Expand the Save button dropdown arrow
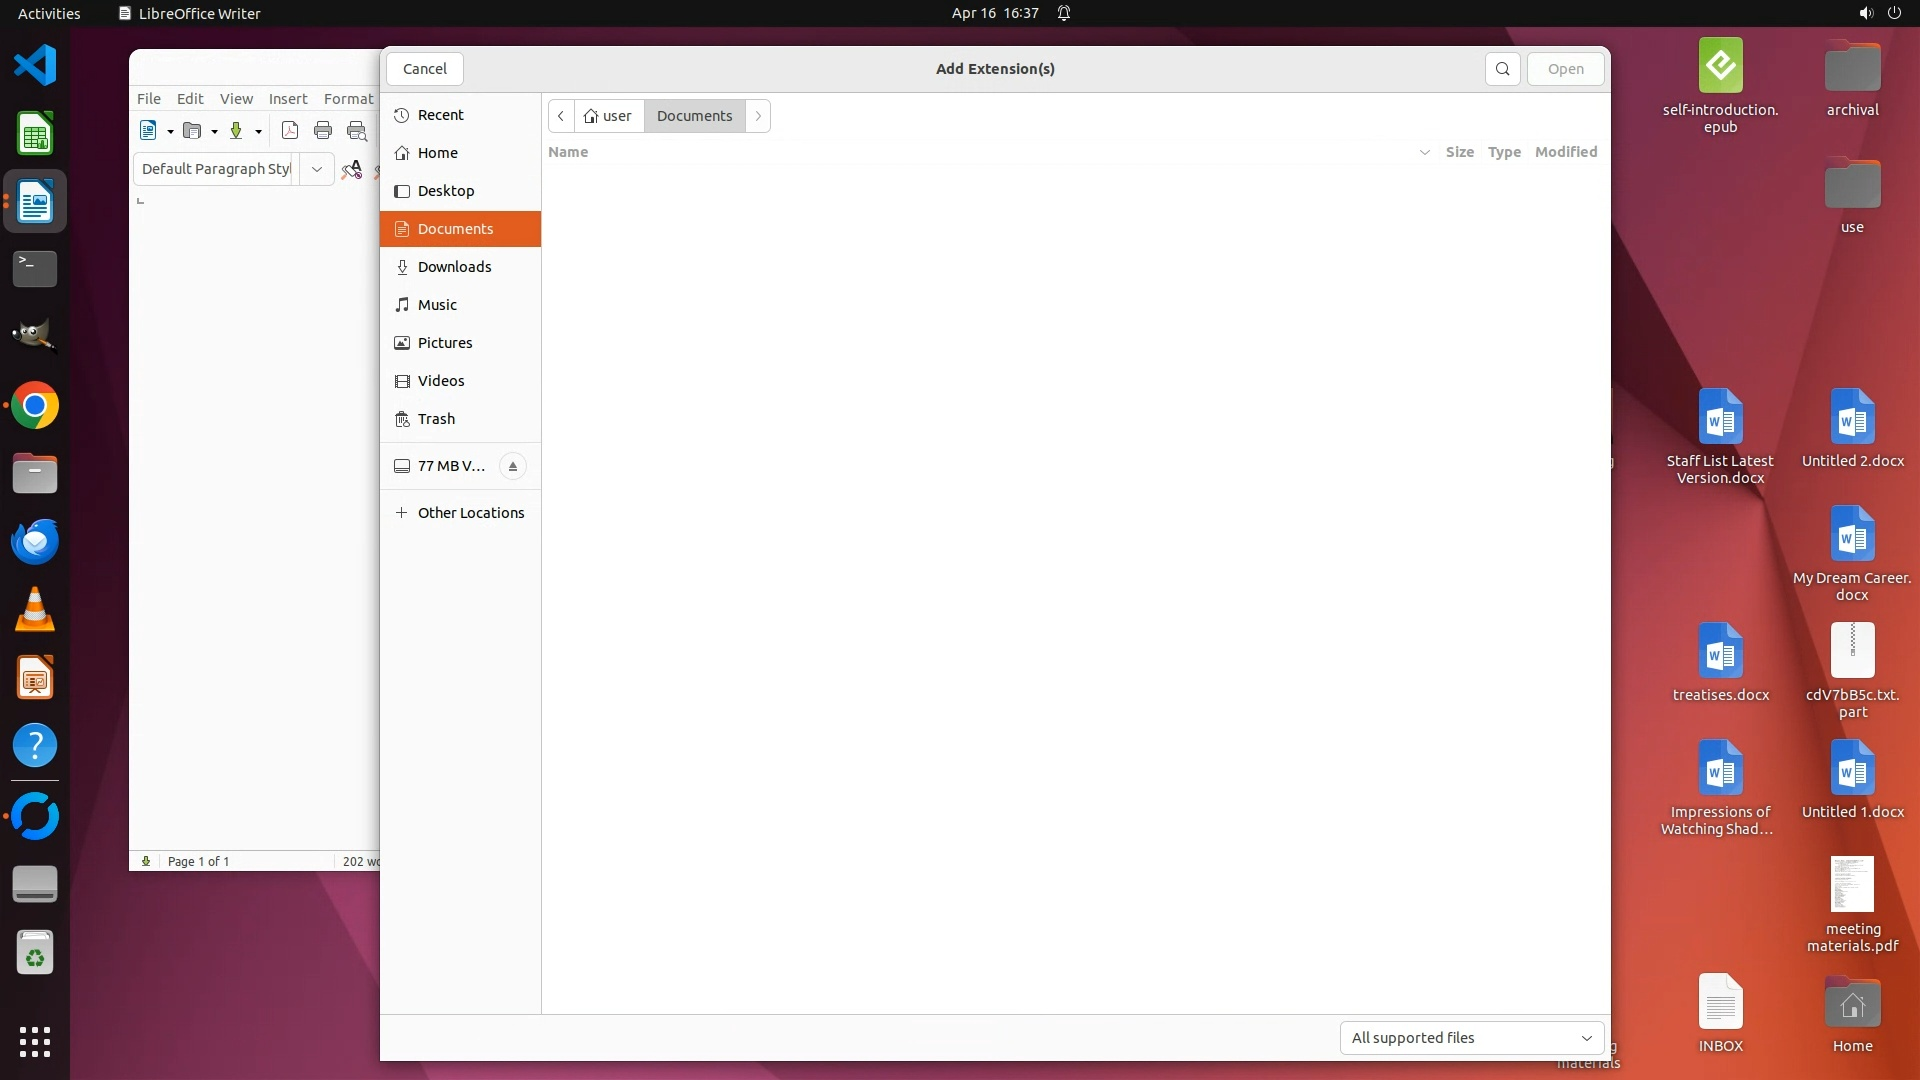This screenshot has height=1080, width=1920. pyautogui.click(x=258, y=131)
